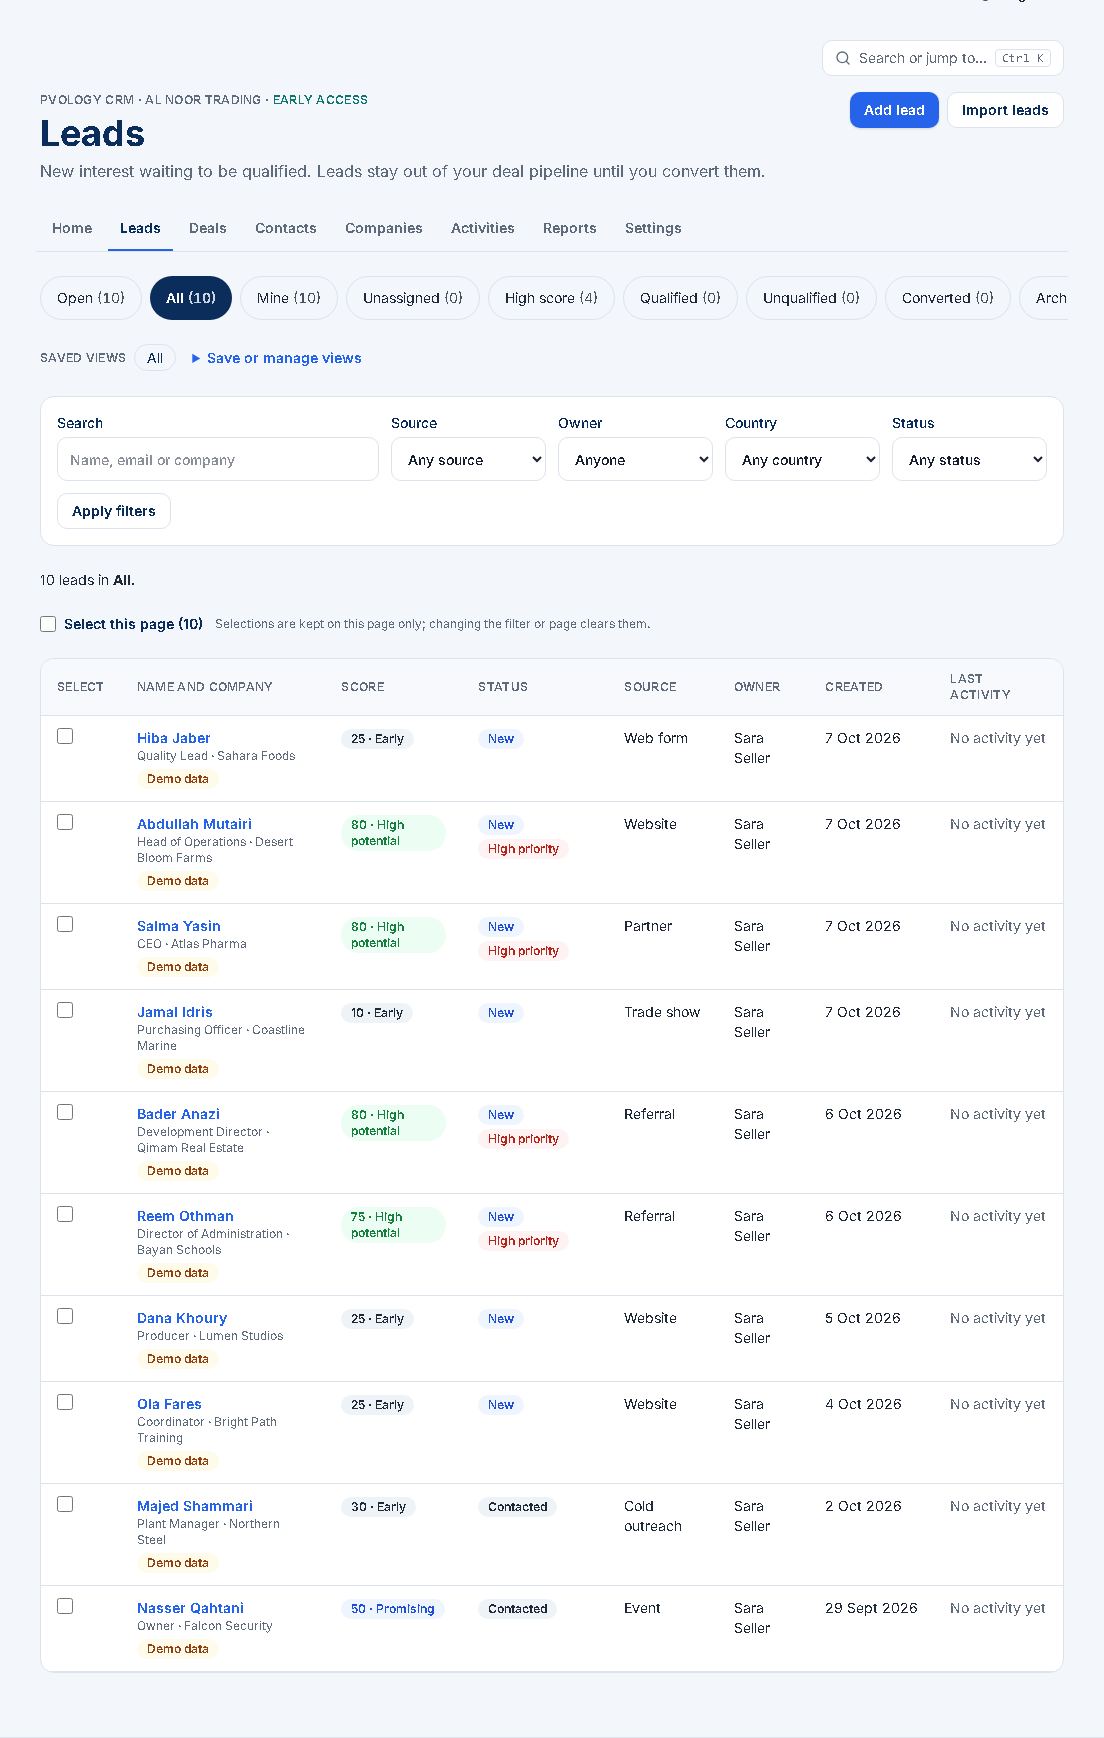Image resolution: width=1104 pixels, height=1738 pixels.
Task: Click the Import leads button
Action: tap(1005, 110)
